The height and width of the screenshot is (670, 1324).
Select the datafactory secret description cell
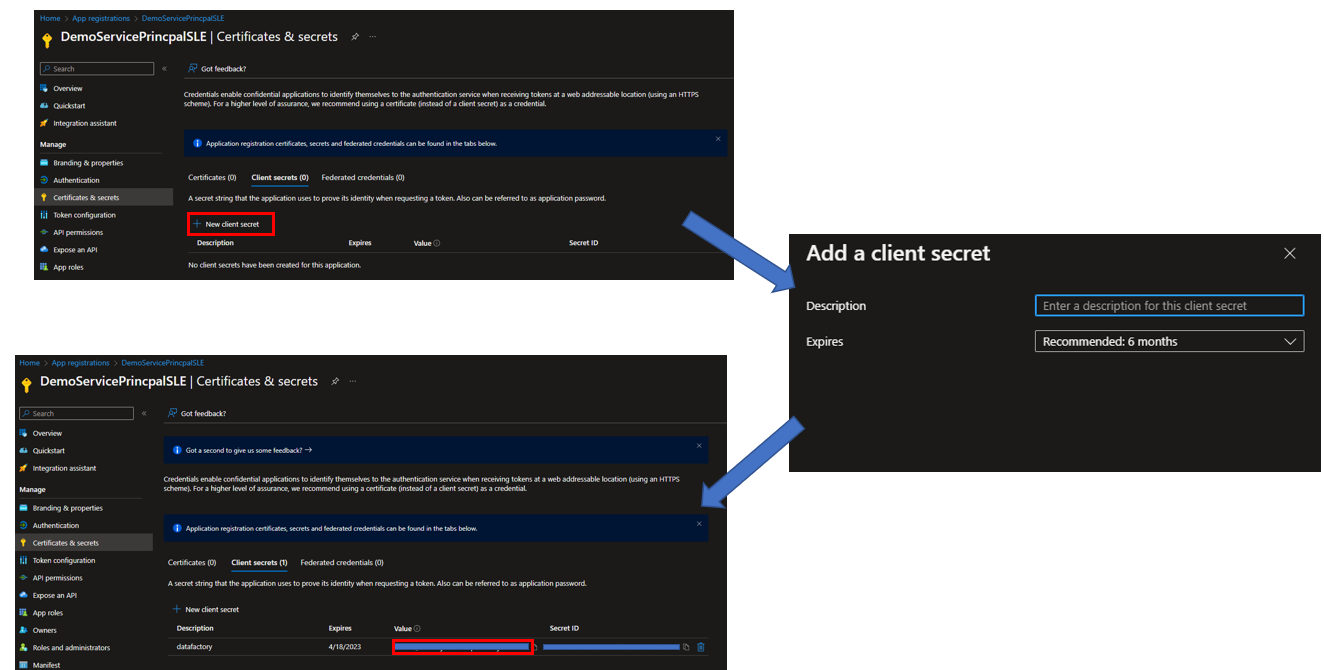pos(195,647)
